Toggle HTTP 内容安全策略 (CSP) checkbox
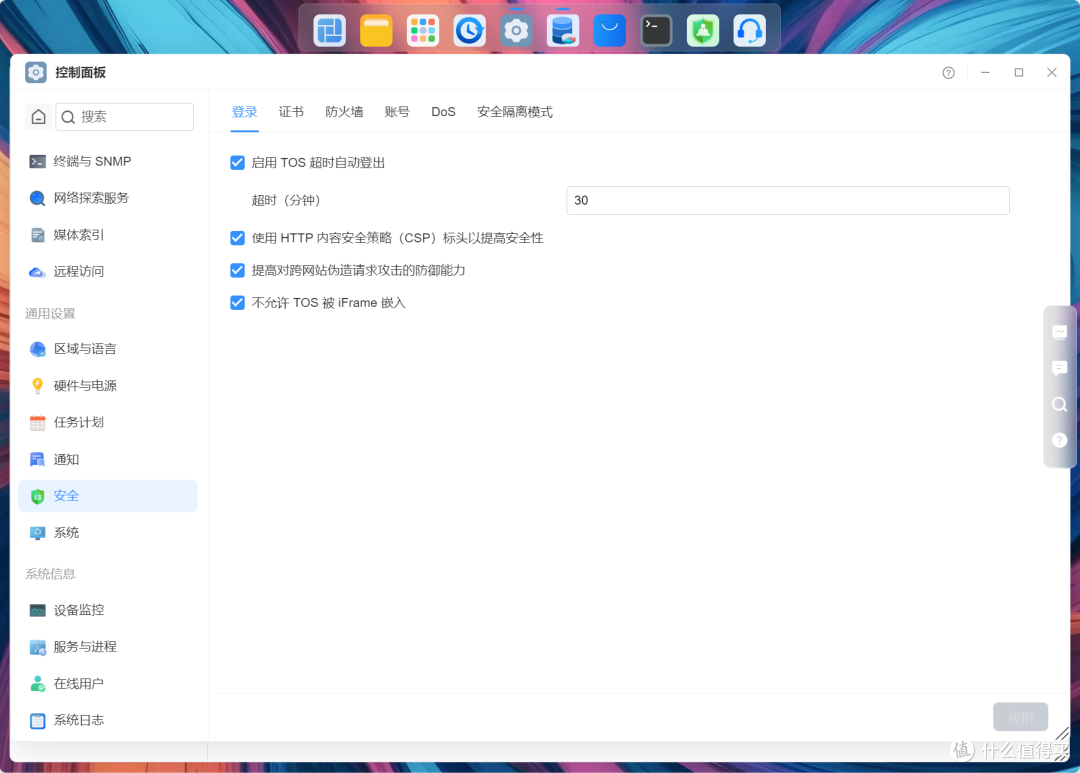 [238, 238]
